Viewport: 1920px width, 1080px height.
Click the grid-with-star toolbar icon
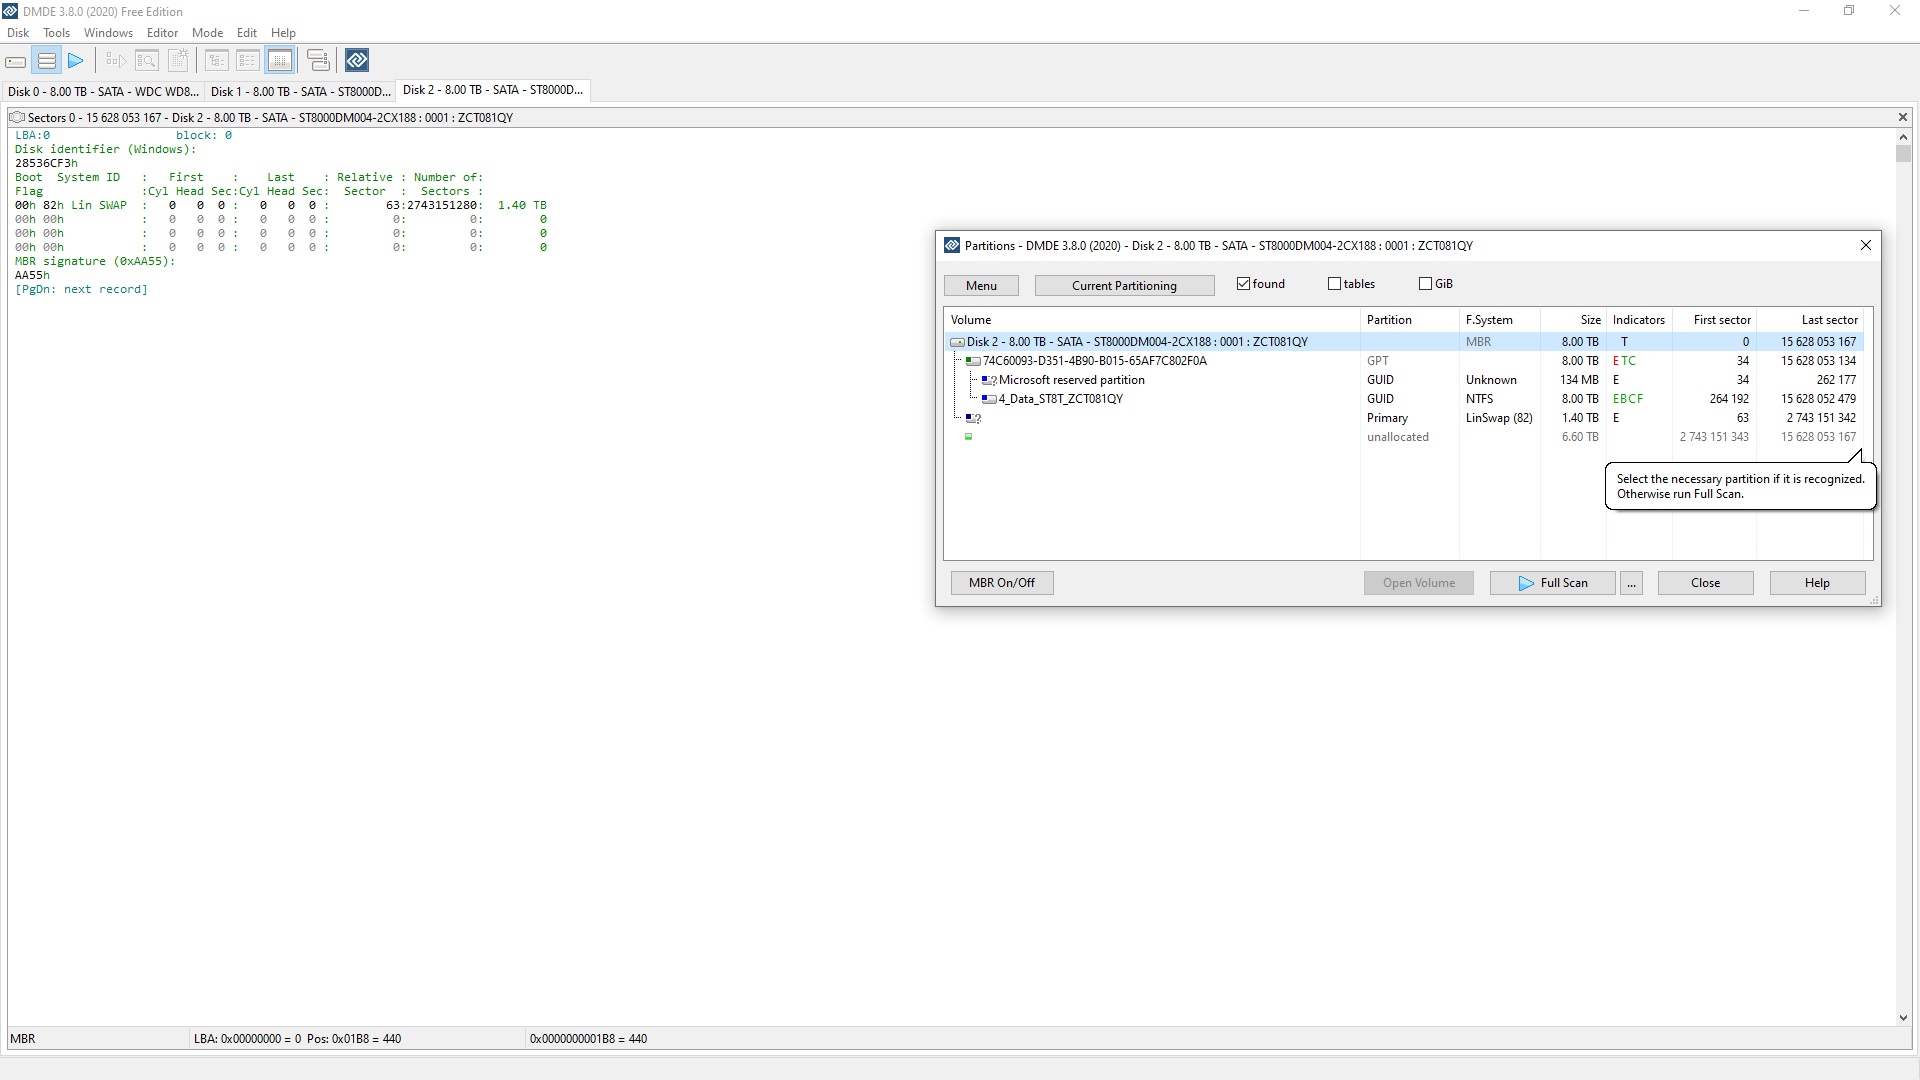coord(178,61)
